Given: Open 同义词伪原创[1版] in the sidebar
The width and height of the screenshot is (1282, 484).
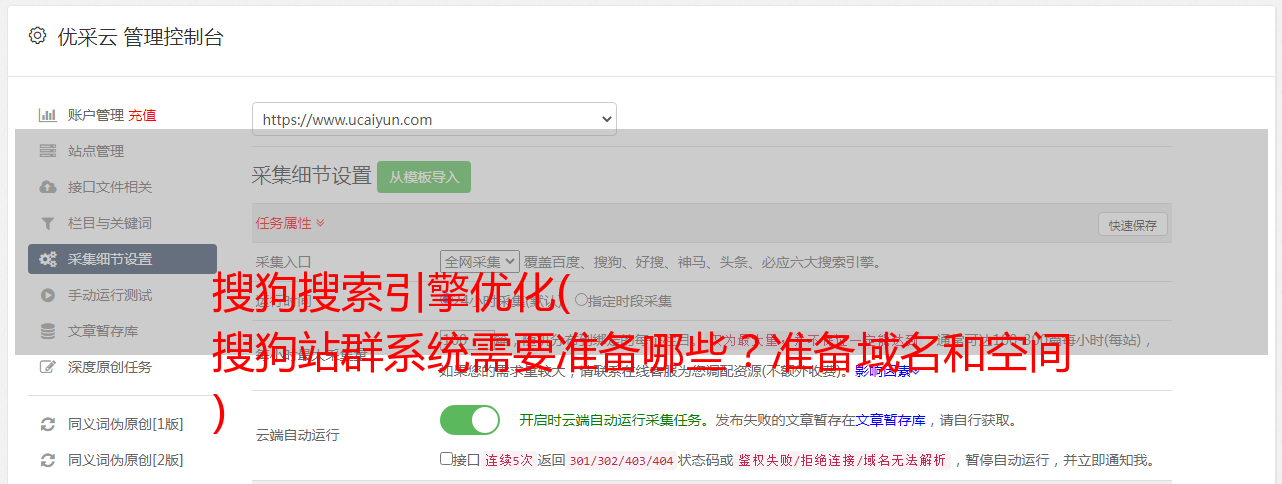Looking at the screenshot, I should click(126, 424).
